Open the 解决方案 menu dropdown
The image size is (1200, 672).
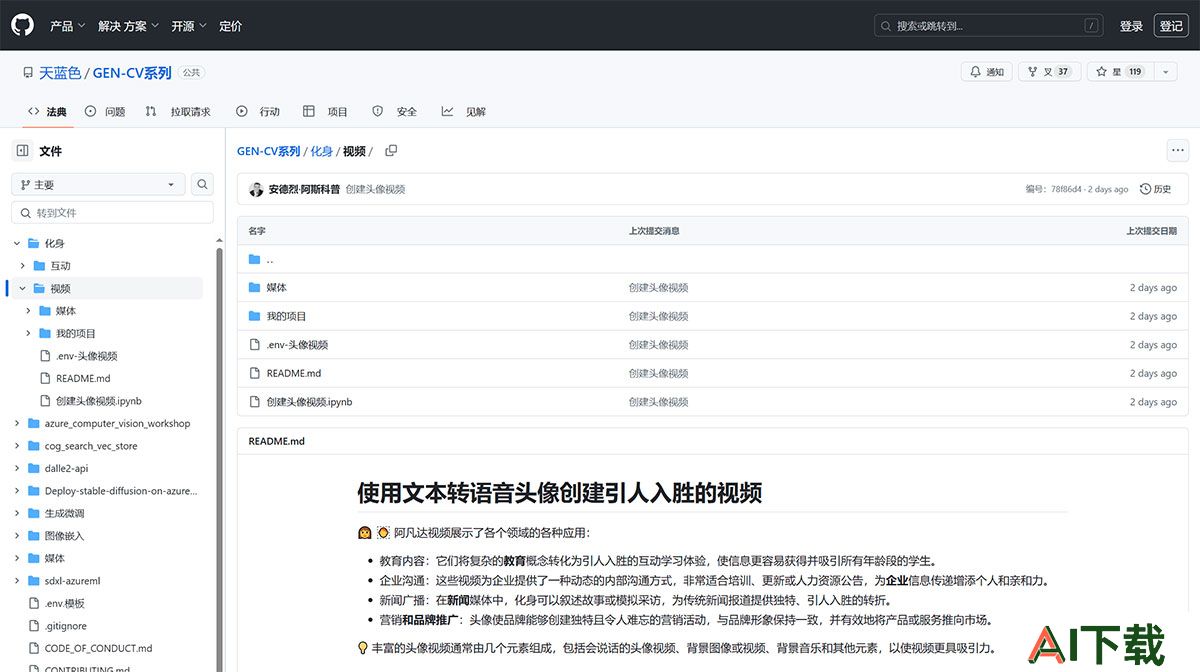[x=128, y=26]
